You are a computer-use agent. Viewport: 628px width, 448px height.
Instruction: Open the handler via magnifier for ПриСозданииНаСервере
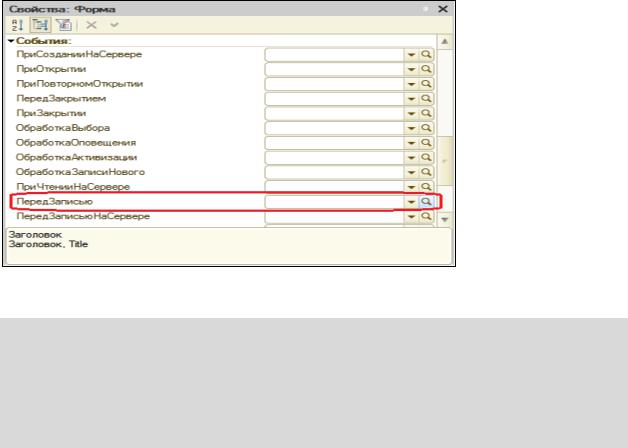point(426,55)
